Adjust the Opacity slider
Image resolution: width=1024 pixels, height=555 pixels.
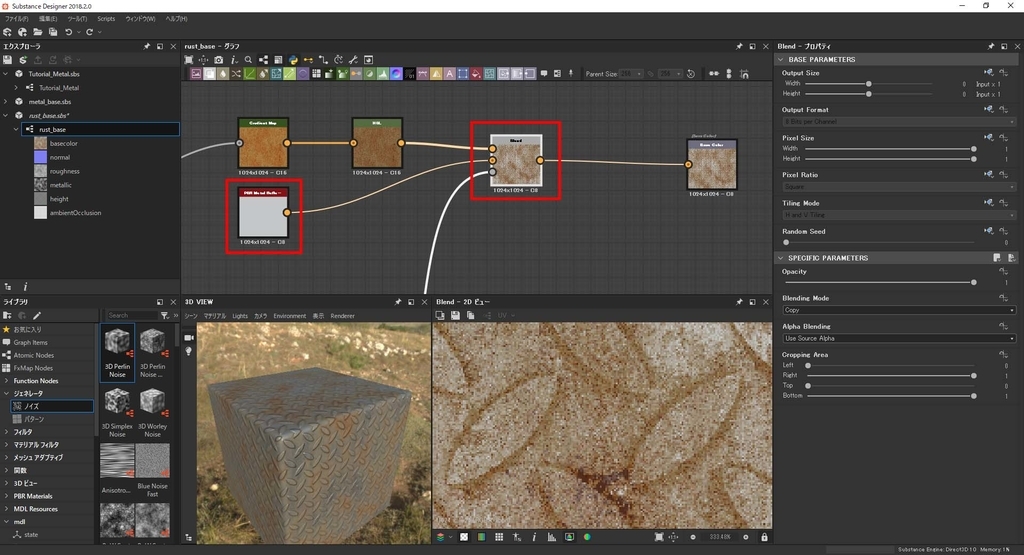point(973,282)
